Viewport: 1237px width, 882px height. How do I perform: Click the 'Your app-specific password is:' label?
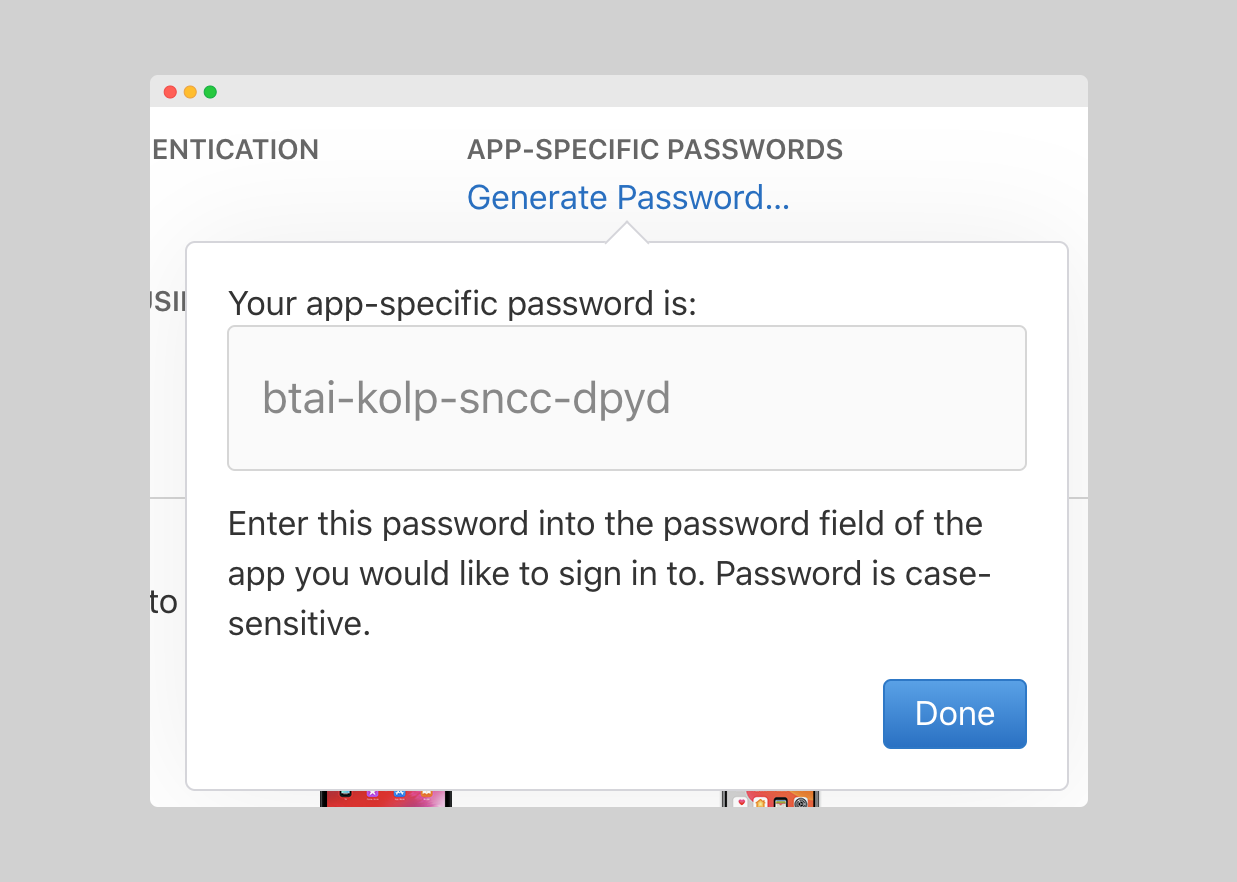pyautogui.click(x=462, y=303)
